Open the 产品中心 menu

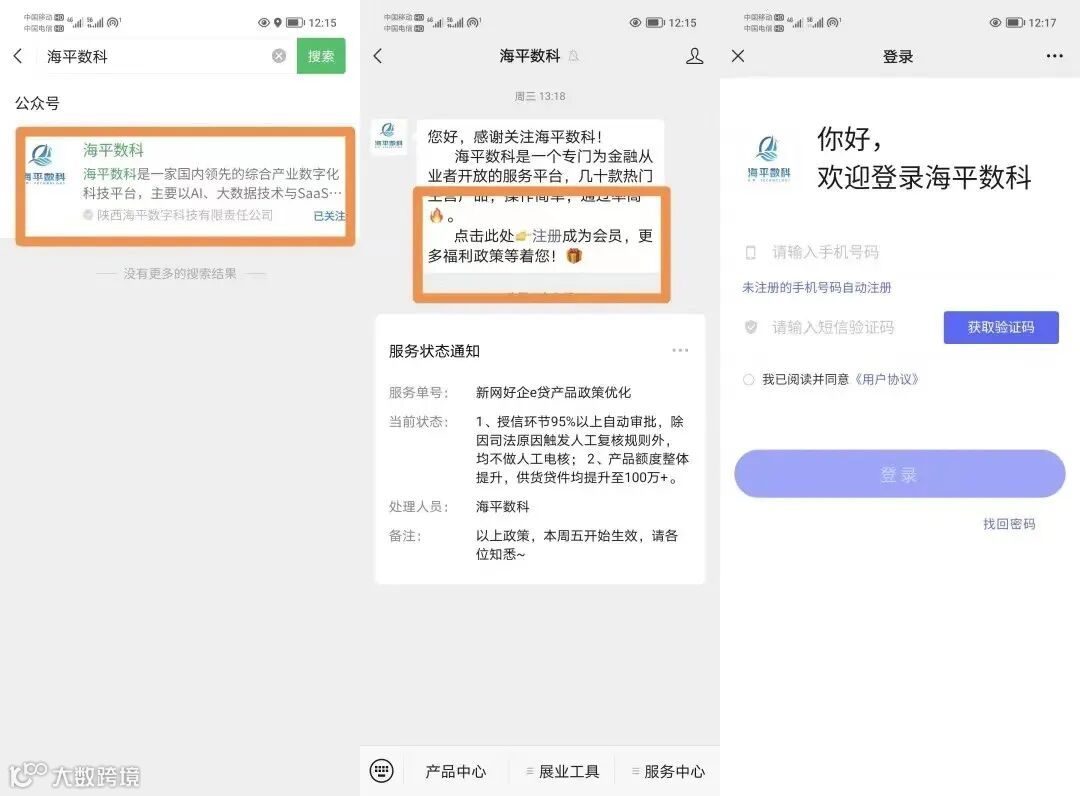[455, 771]
